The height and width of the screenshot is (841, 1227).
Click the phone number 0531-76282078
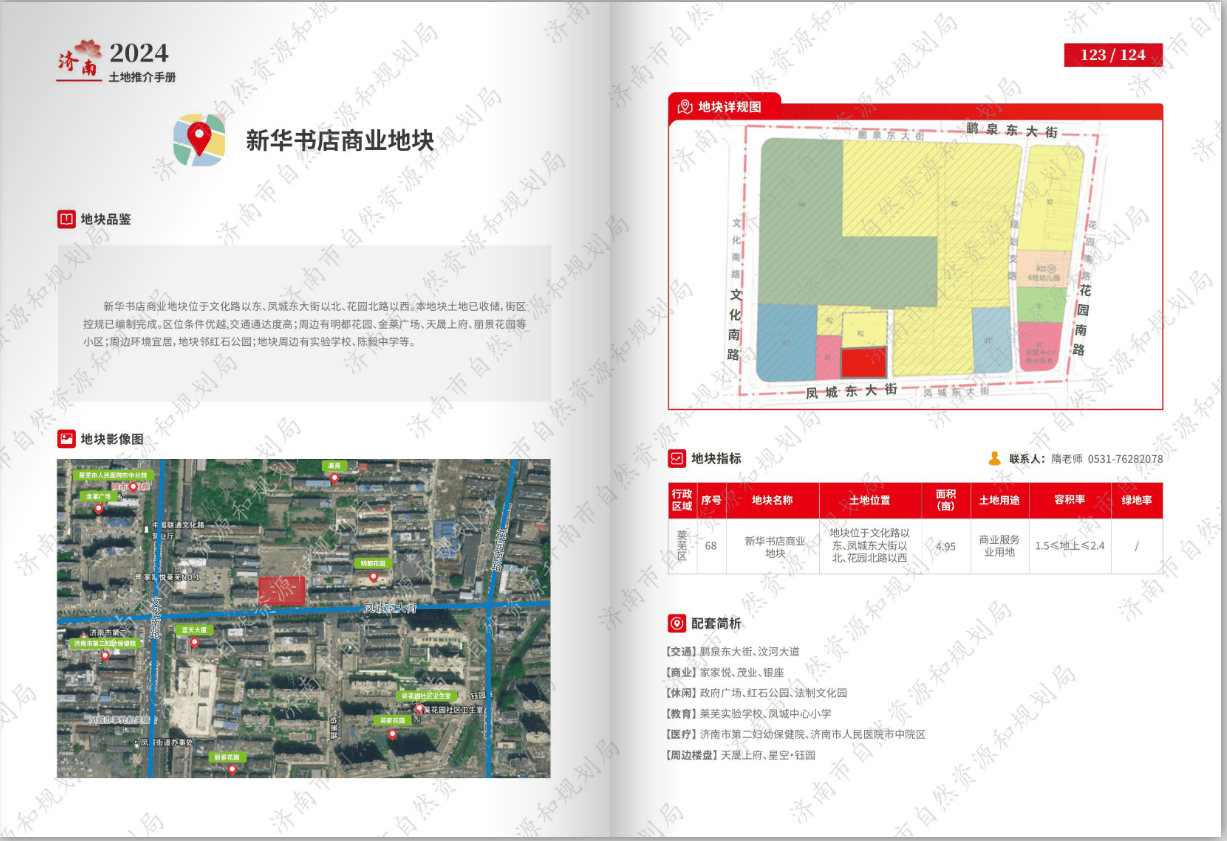pyautogui.click(x=1125, y=459)
